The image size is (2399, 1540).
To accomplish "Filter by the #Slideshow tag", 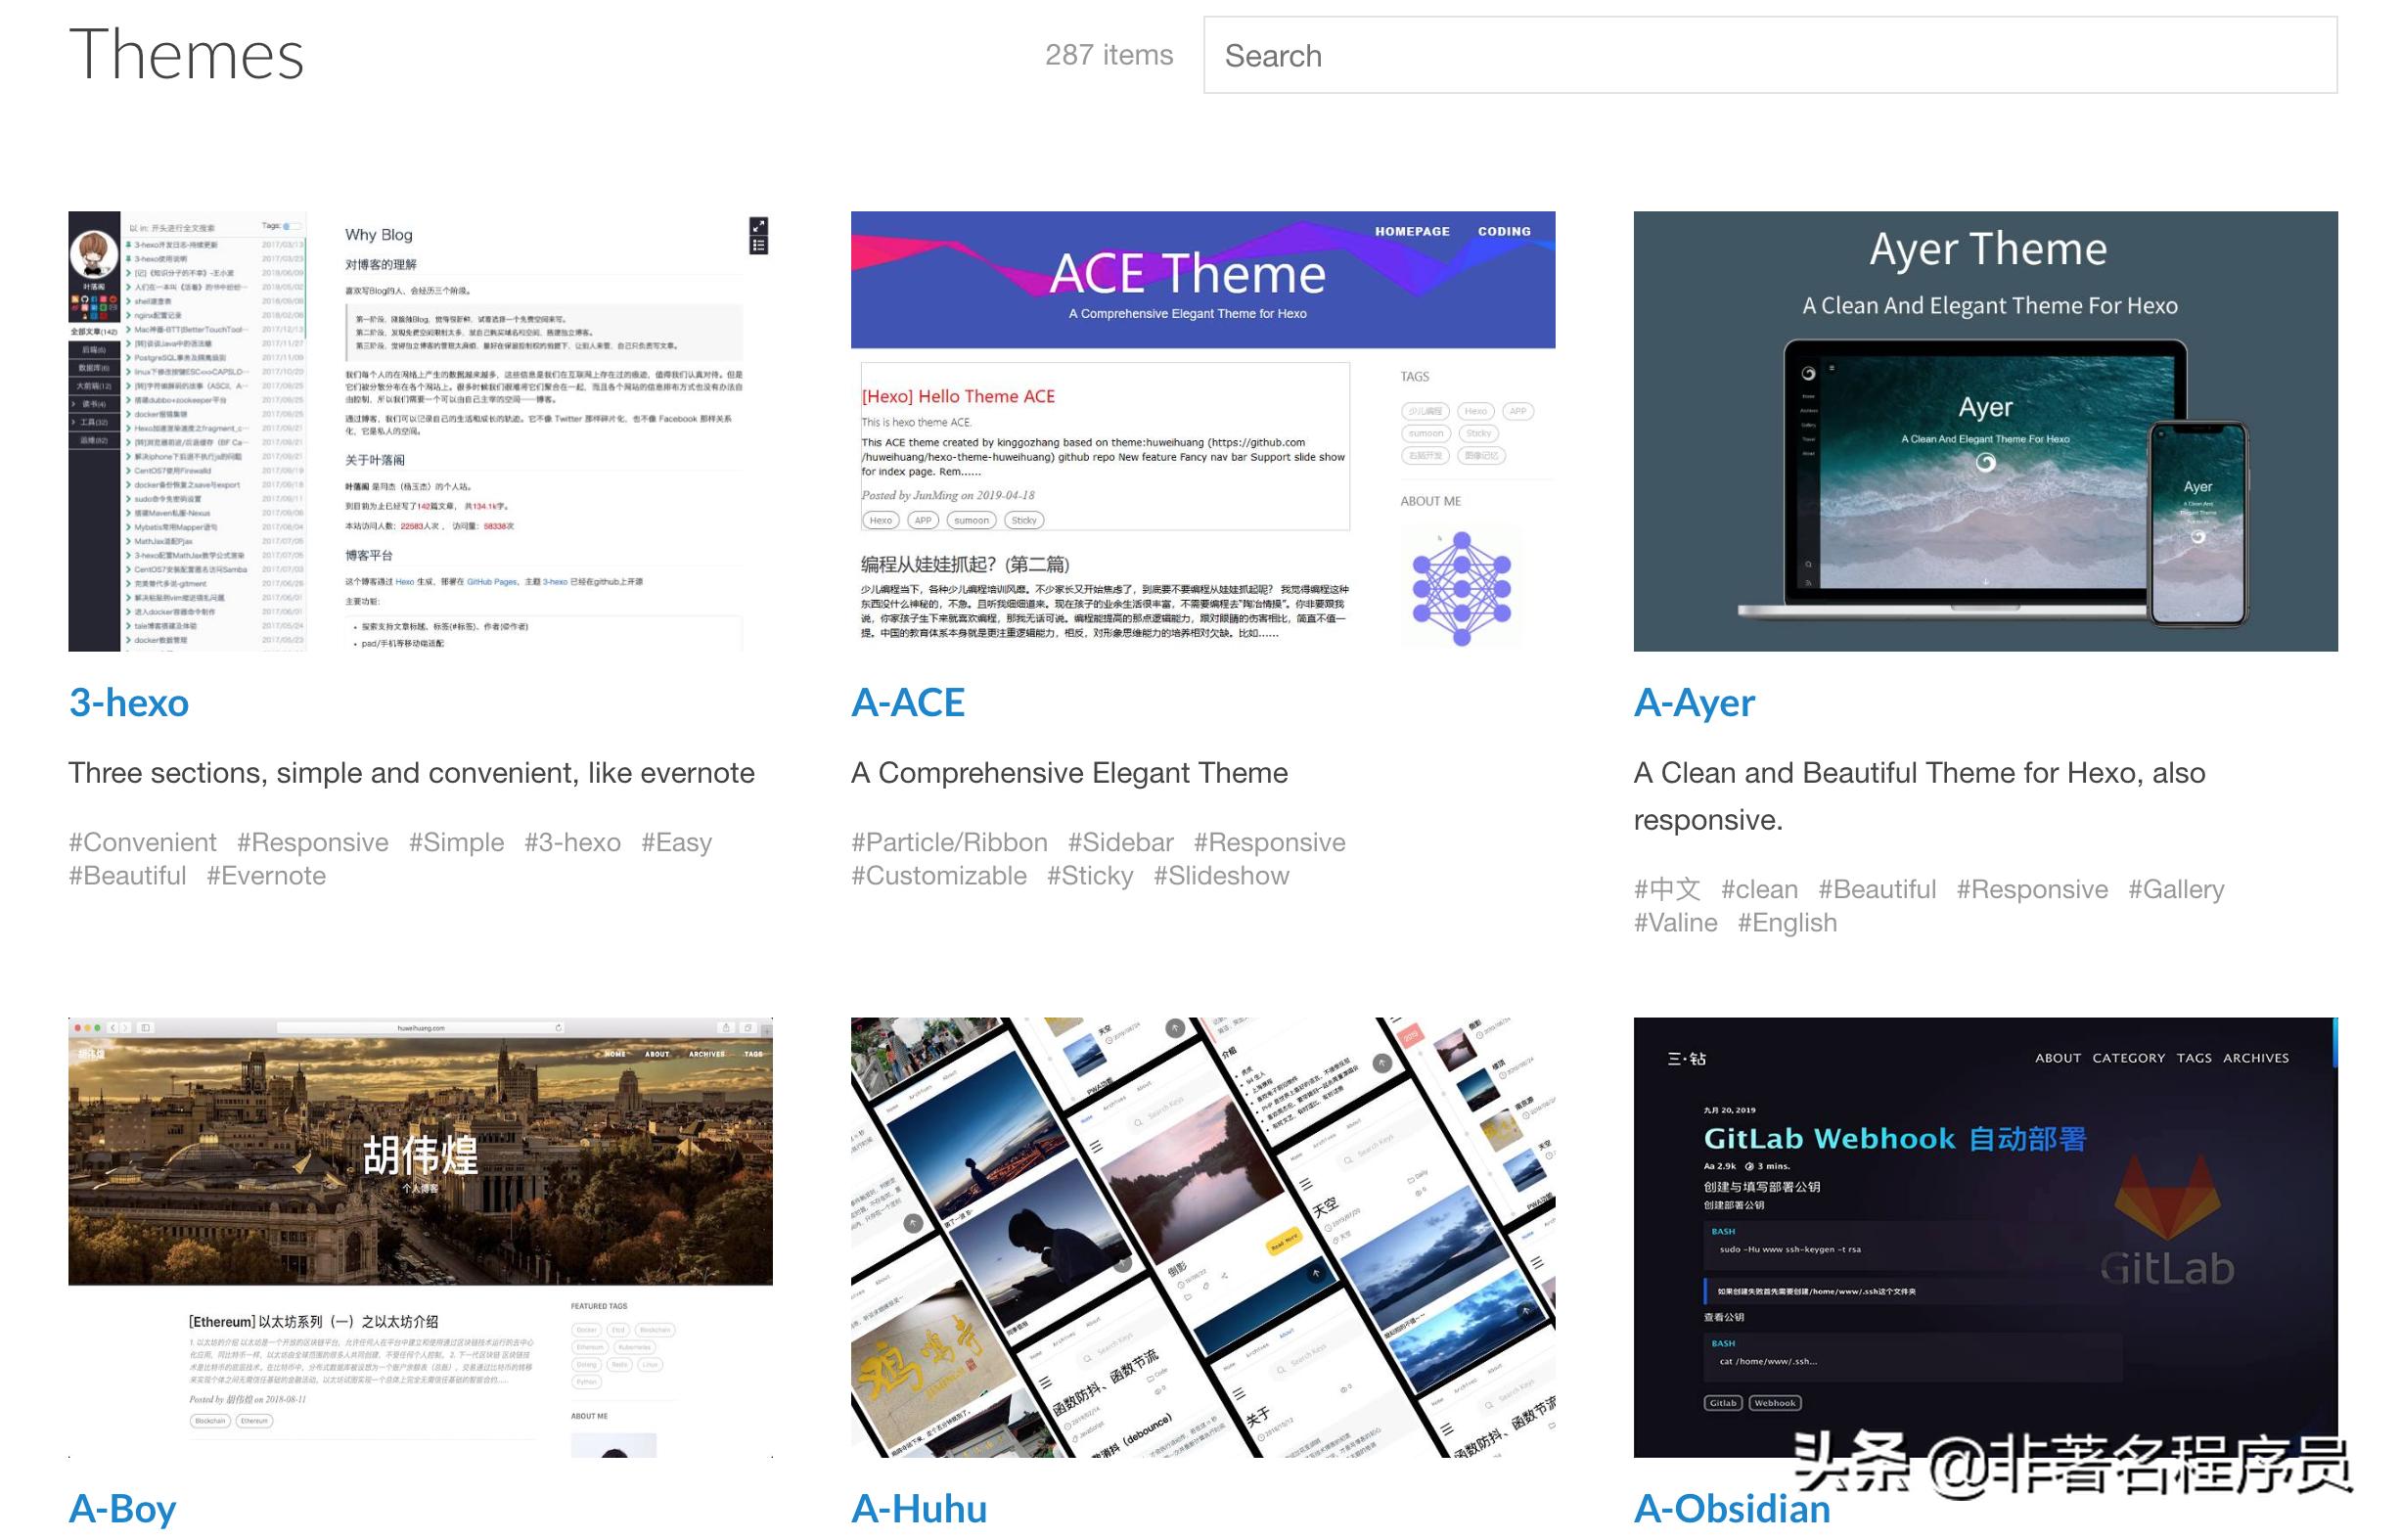I will pos(1221,876).
